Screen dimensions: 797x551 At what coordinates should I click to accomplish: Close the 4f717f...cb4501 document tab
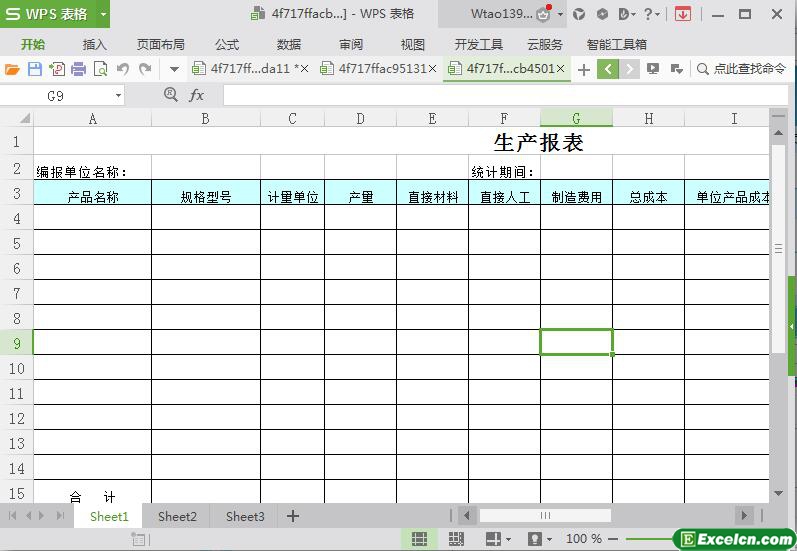tap(560, 69)
